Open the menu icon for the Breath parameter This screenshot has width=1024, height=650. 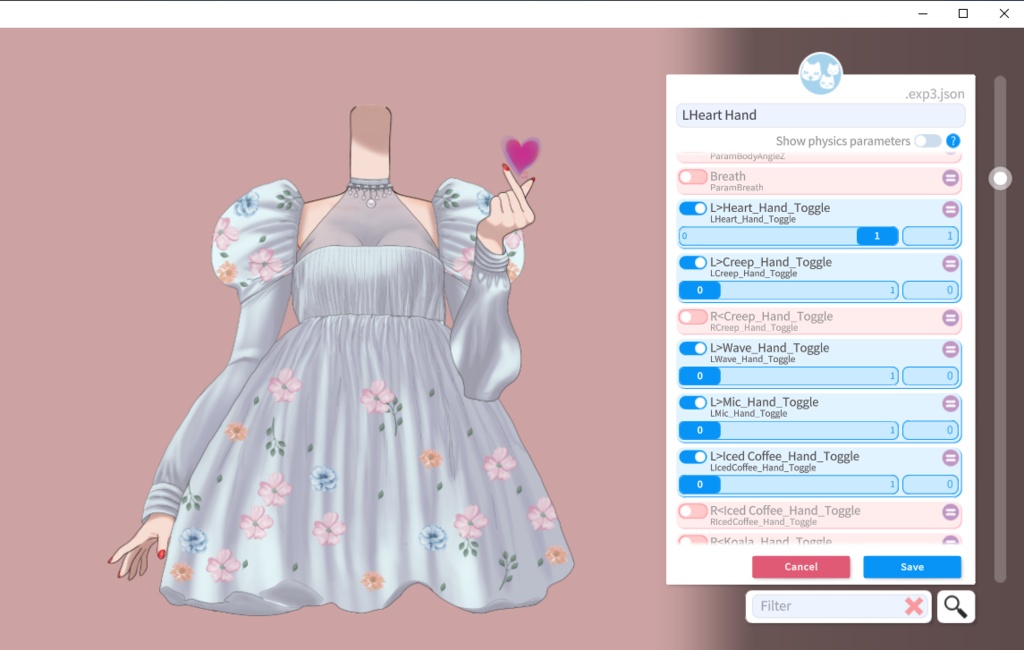point(950,177)
